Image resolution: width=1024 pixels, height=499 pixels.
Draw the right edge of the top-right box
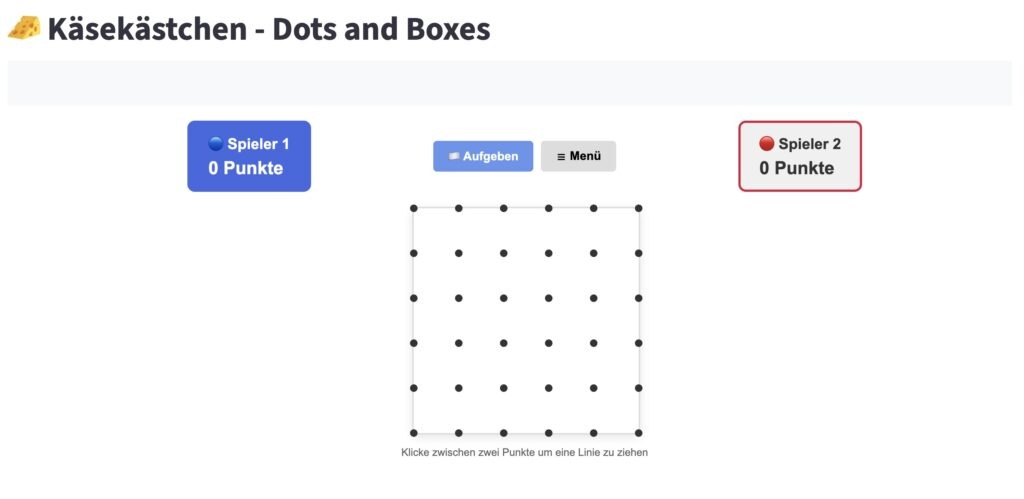pyautogui.click(x=638, y=231)
